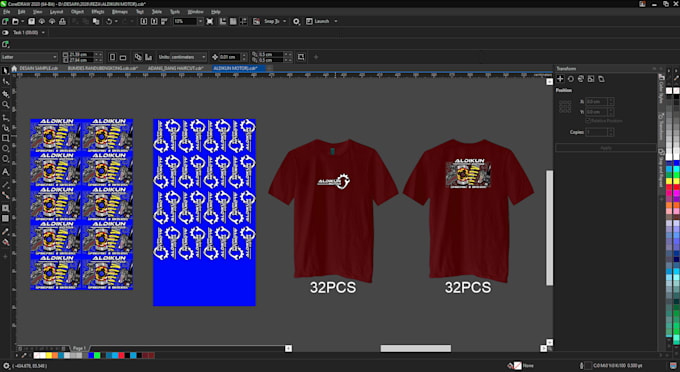Open the zoom level dropdown
The image size is (680, 372).
pos(200,21)
